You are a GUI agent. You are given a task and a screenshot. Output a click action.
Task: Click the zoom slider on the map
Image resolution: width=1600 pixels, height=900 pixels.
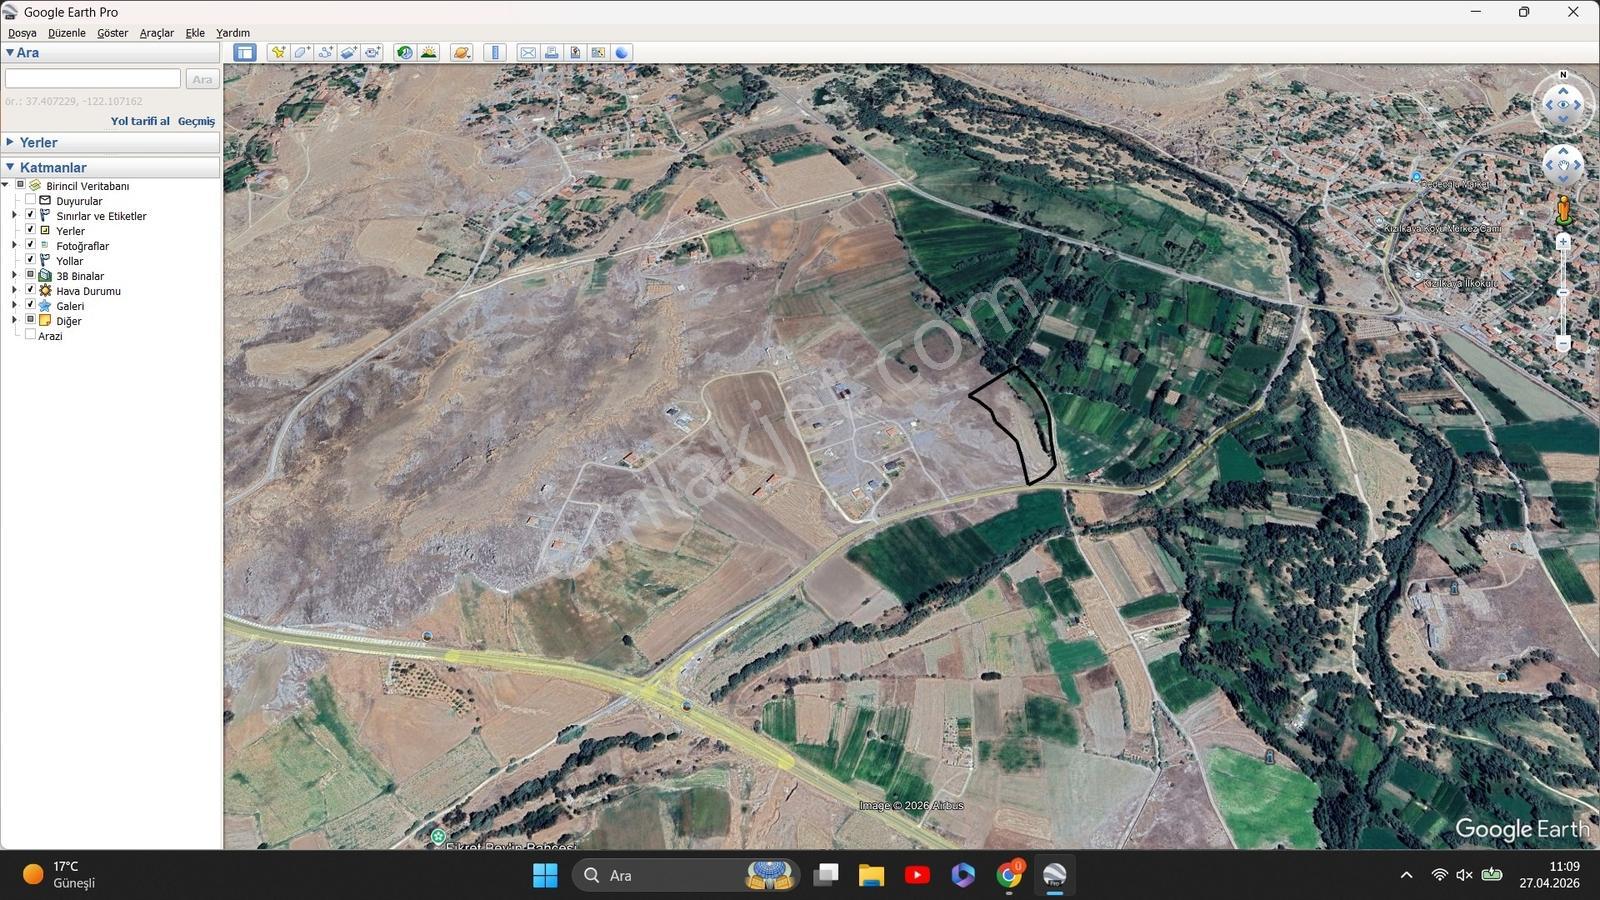[x=1563, y=292]
